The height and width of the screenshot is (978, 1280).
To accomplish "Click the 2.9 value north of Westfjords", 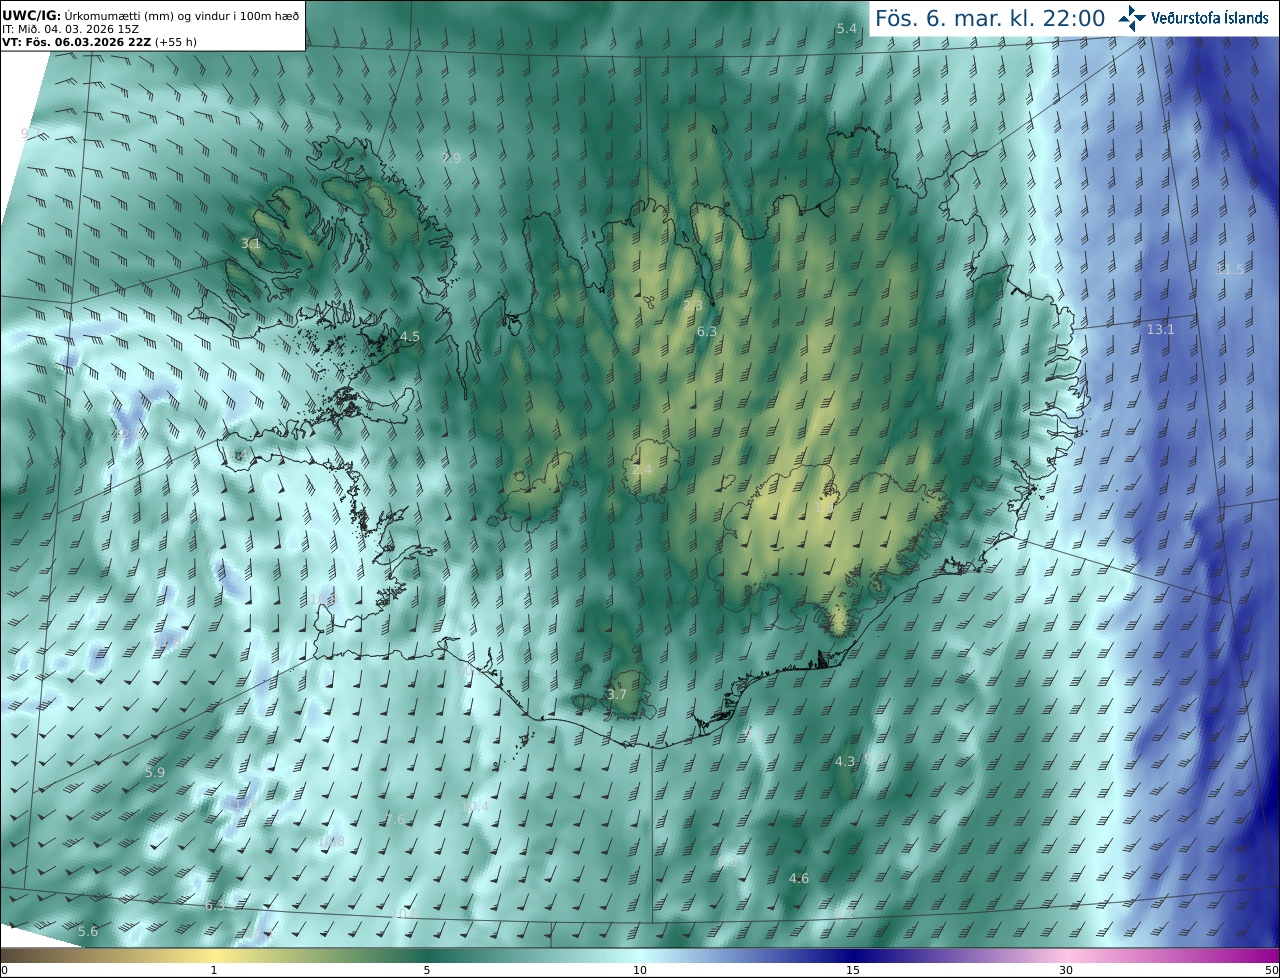I will tap(451, 158).
